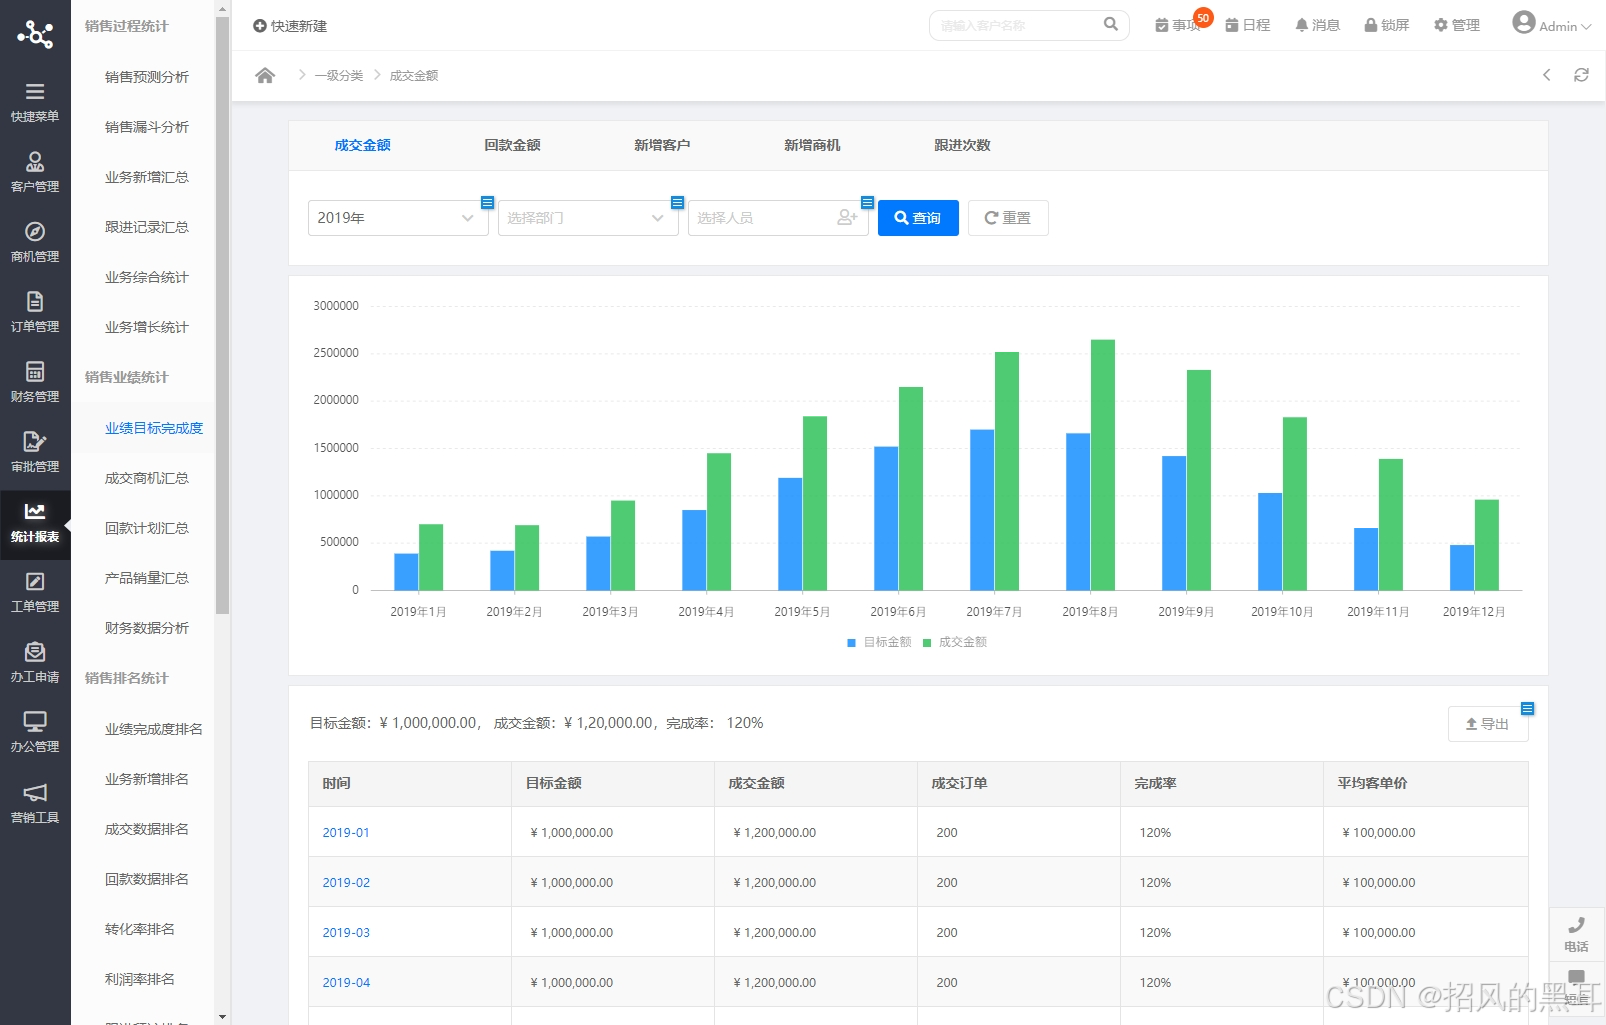Click the blue 查询 button

tap(918, 218)
